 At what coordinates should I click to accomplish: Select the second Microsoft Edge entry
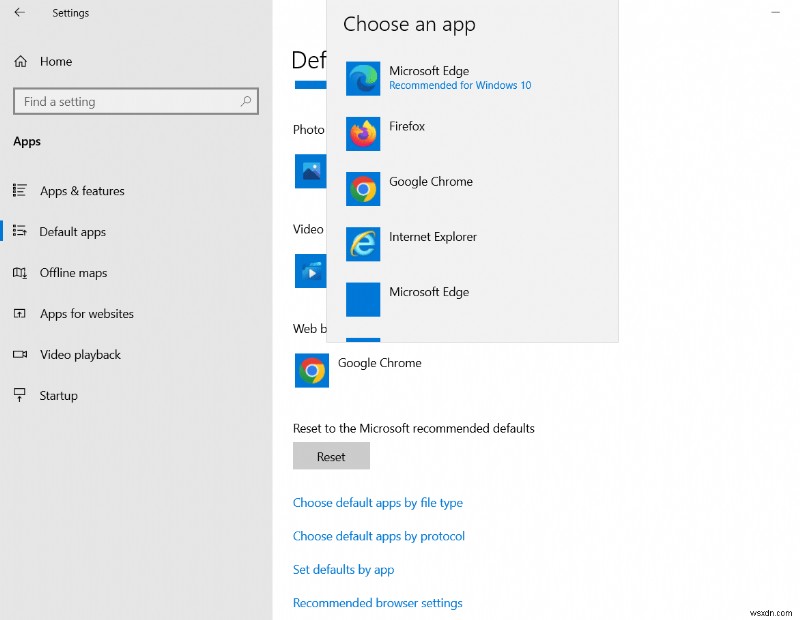point(429,292)
